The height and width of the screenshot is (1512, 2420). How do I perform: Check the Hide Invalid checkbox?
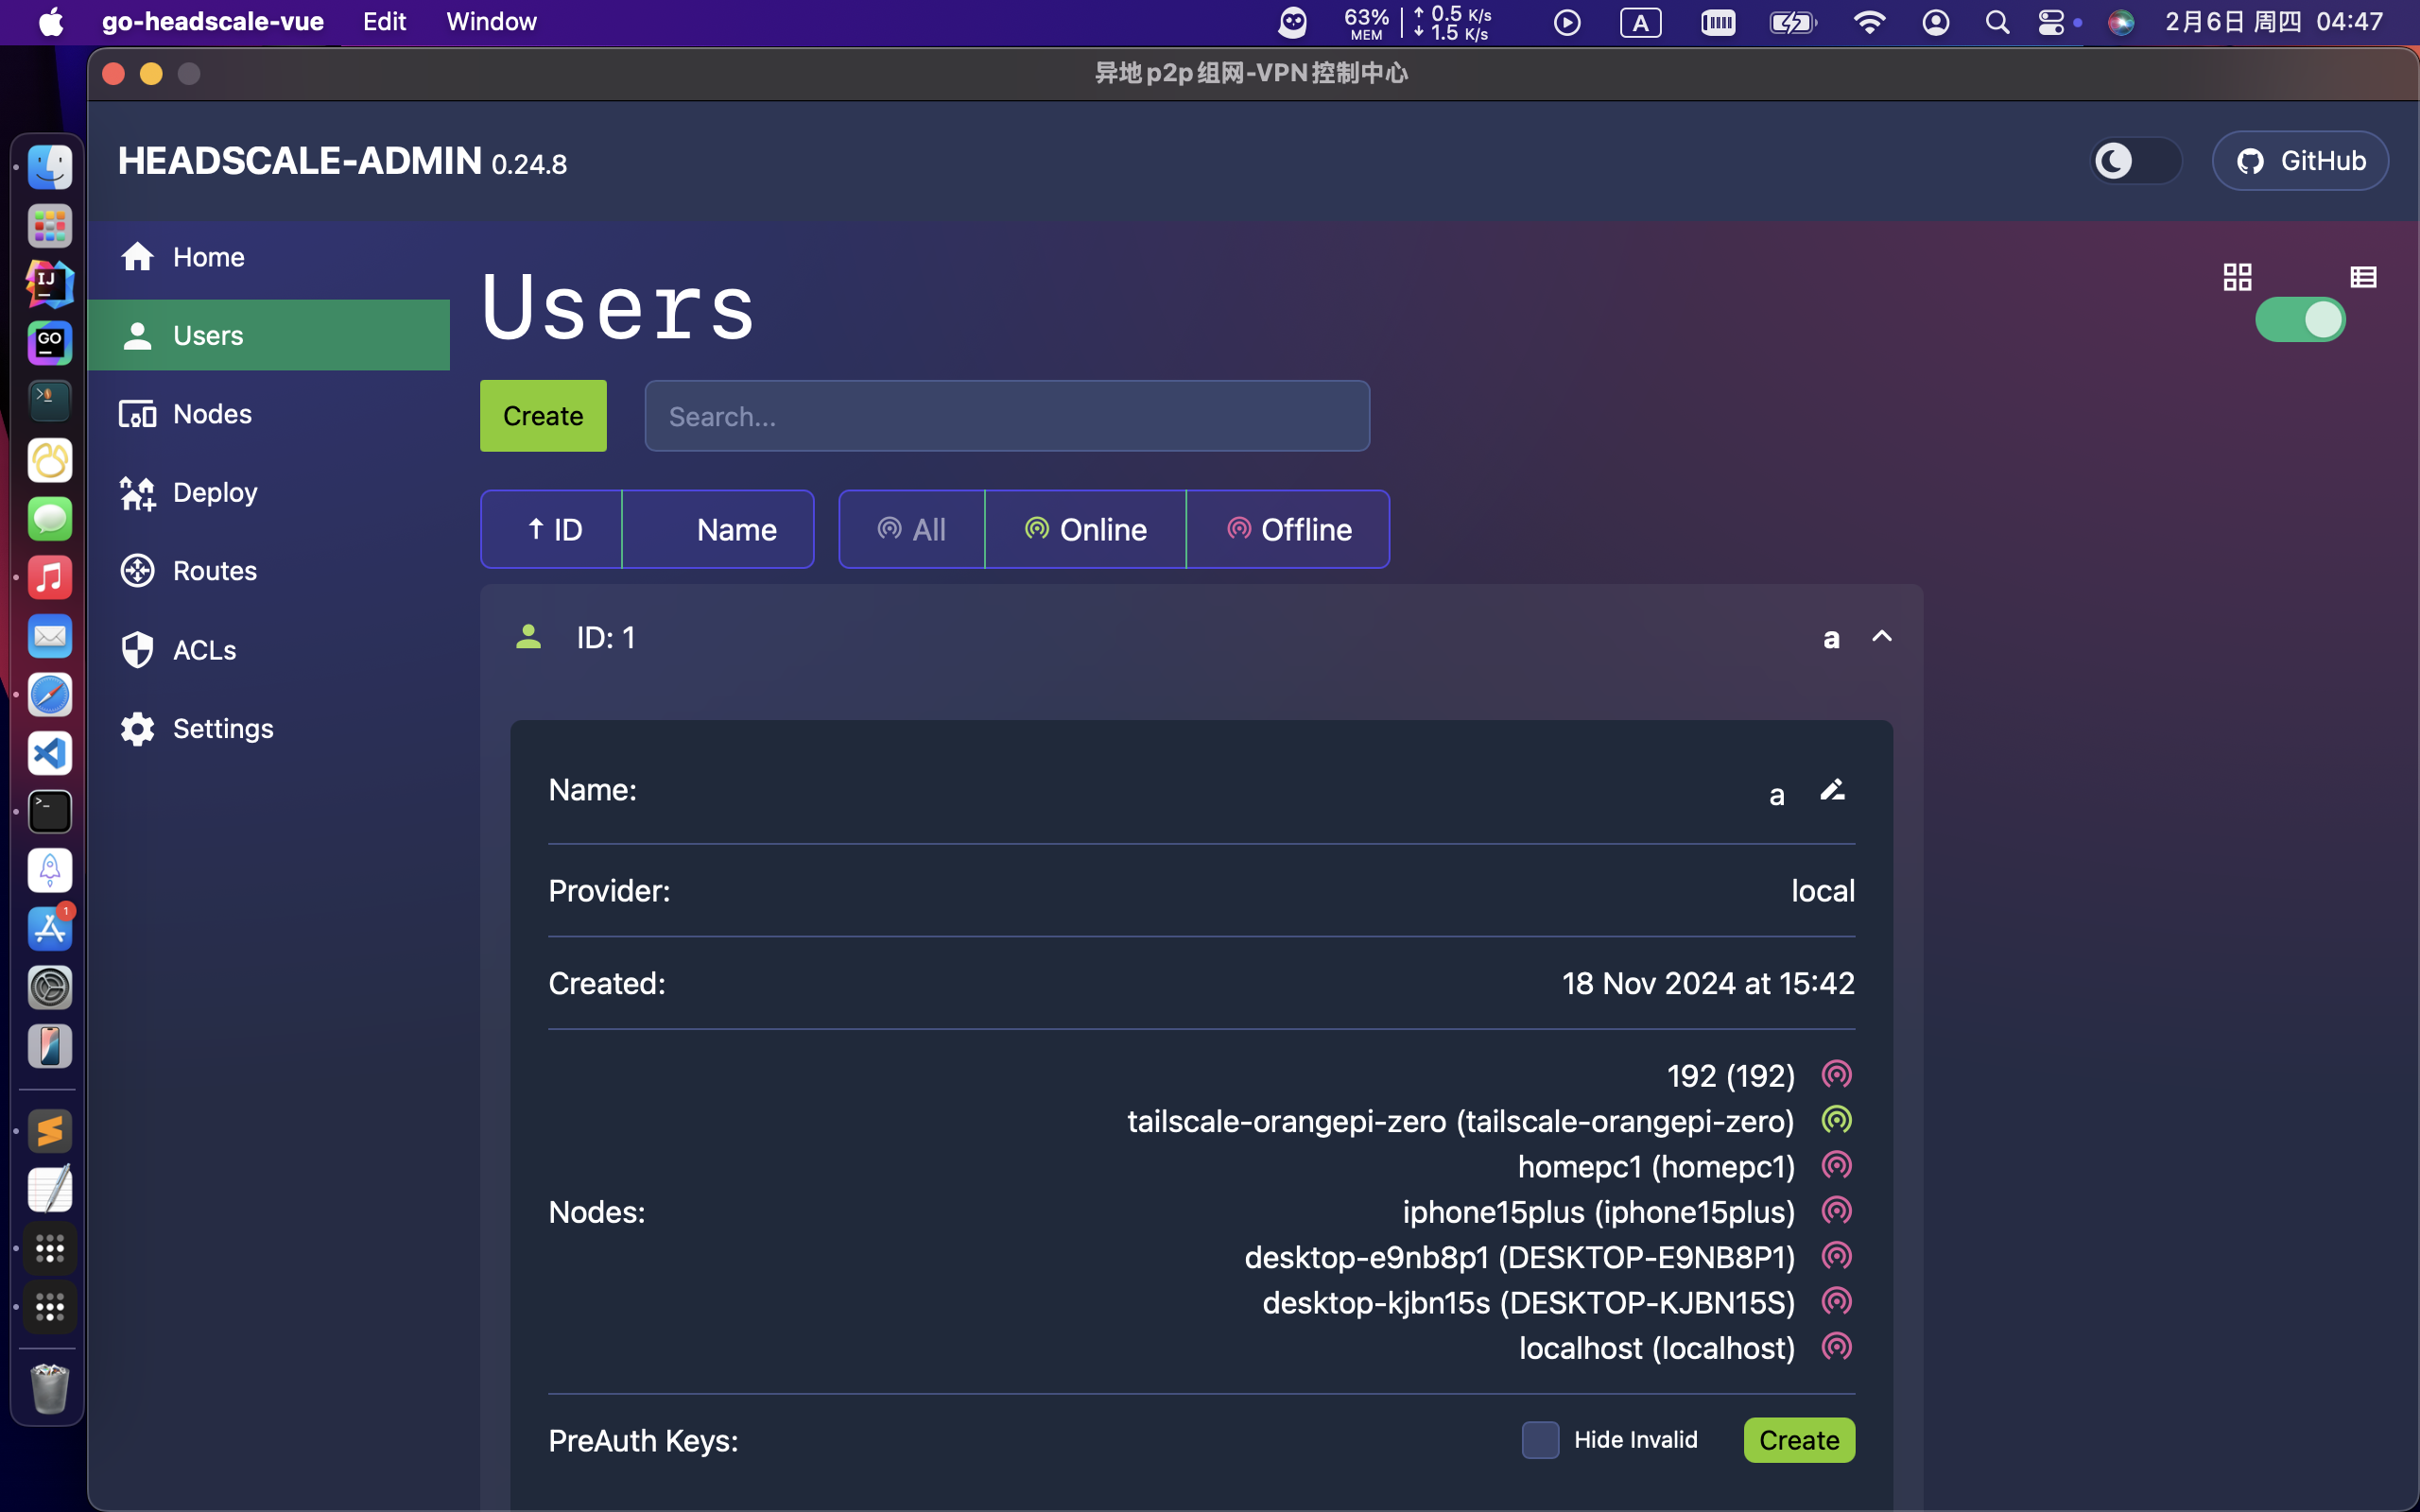coord(1540,1440)
